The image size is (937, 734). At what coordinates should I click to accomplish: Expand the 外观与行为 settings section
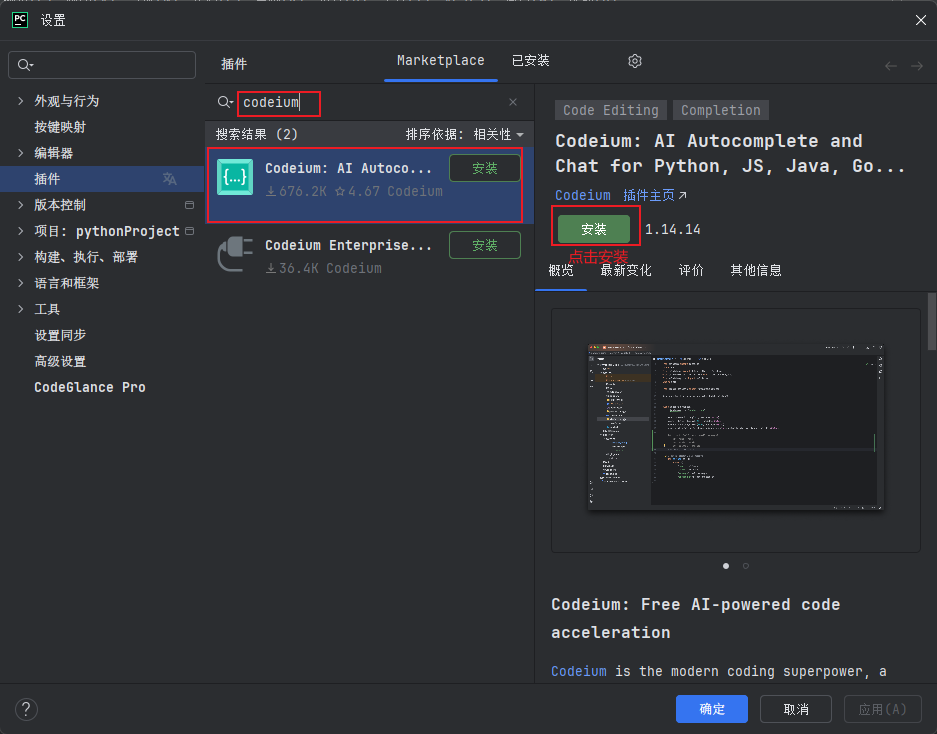(21, 100)
